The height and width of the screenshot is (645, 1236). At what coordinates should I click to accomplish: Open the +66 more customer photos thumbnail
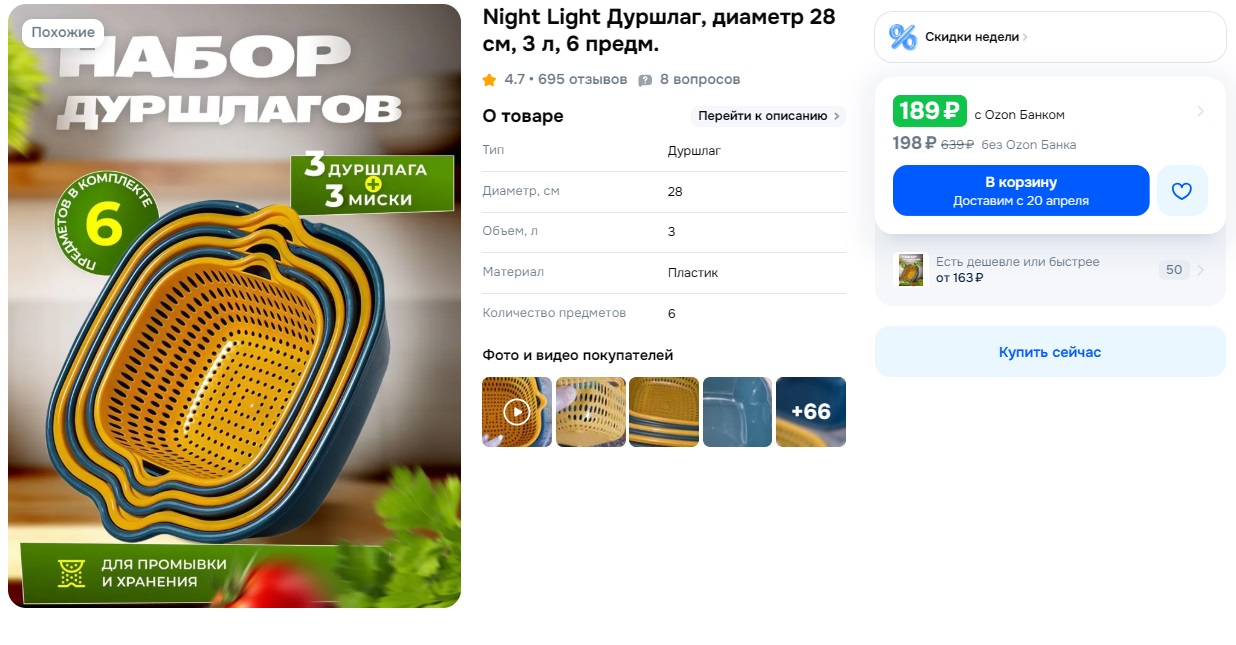pos(811,411)
